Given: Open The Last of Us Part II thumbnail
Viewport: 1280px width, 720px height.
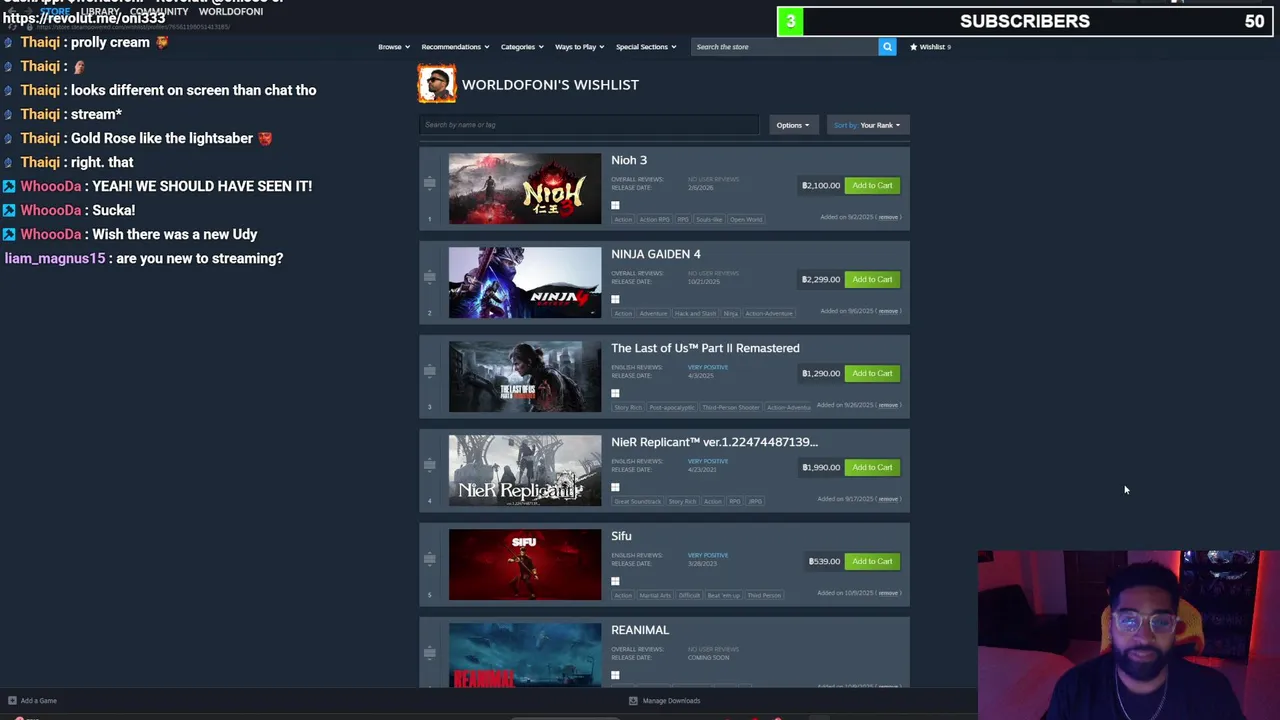Looking at the screenshot, I should tap(525, 376).
